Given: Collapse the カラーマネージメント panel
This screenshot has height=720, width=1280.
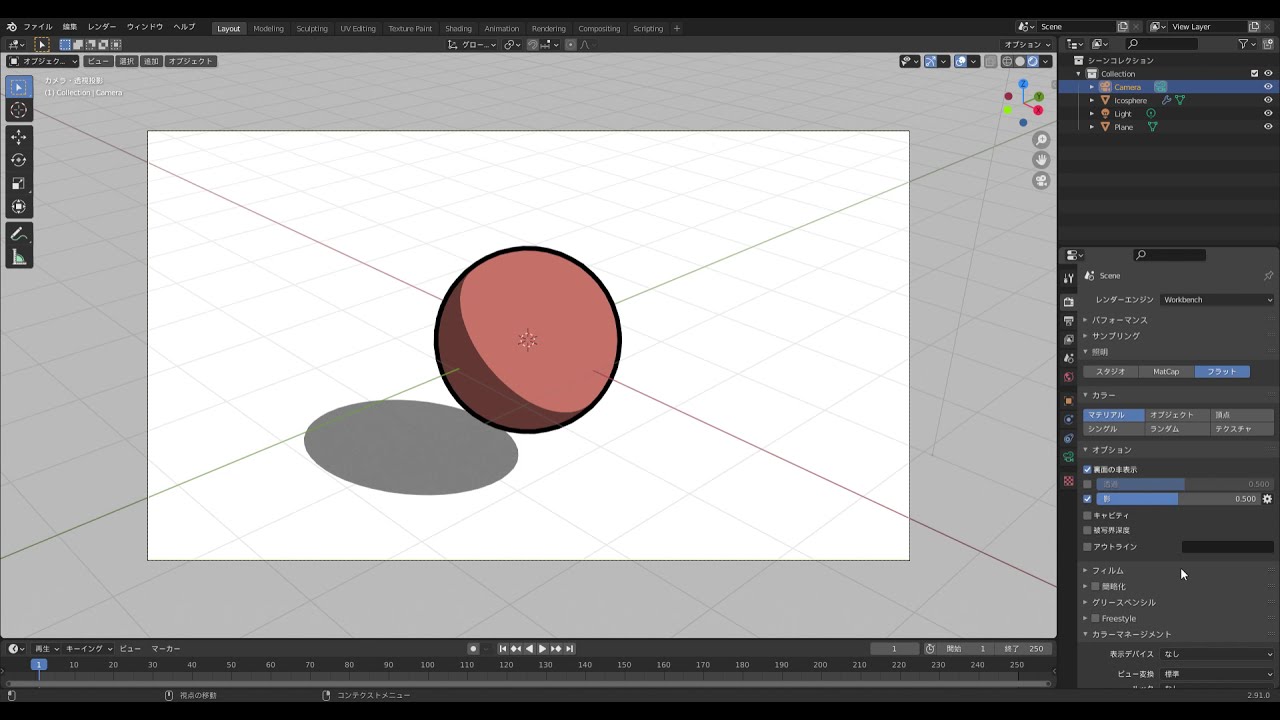Looking at the screenshot, I should click(1131, 634).
